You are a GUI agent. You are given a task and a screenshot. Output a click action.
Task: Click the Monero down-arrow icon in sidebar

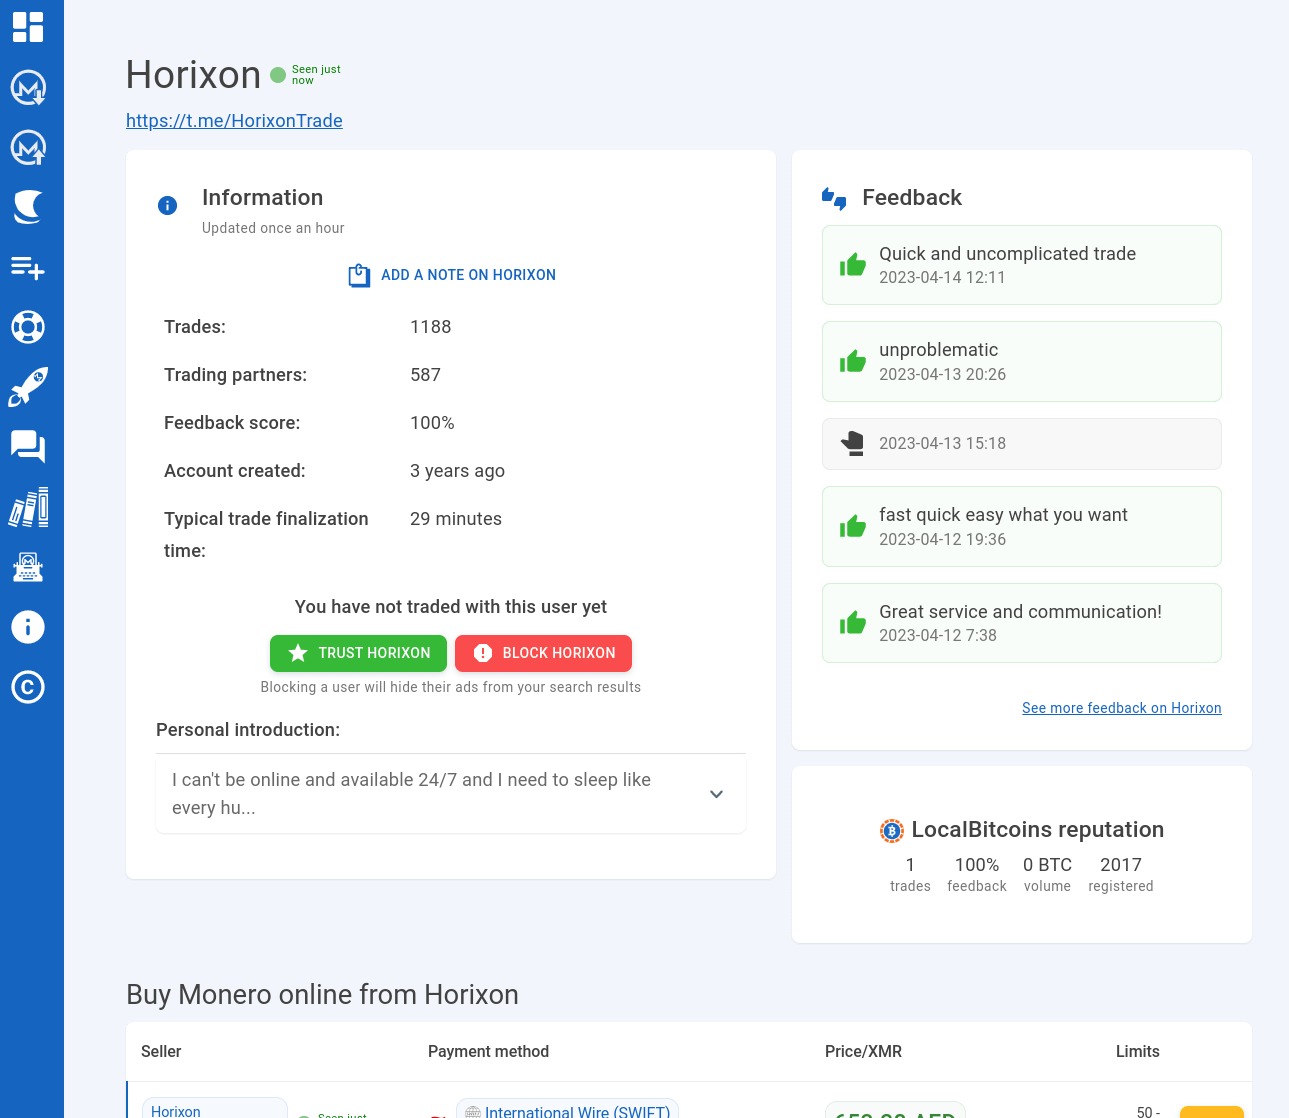point(28,88)
